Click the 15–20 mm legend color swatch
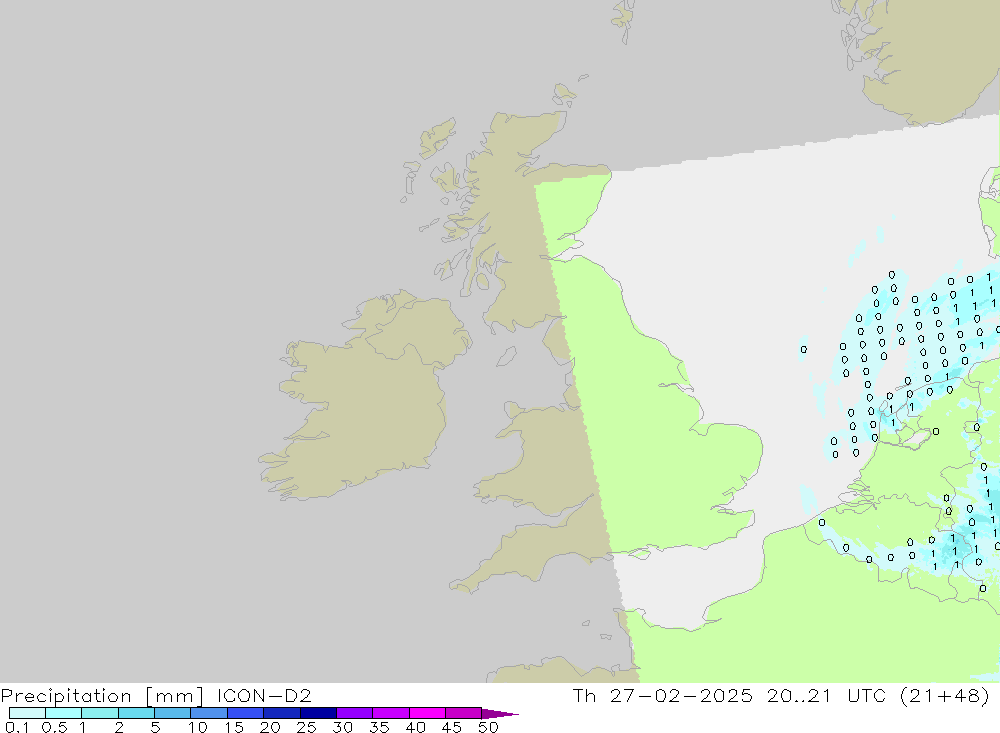Image resolution: width=1000 pixels, height=733 pixels. point(245,713)
